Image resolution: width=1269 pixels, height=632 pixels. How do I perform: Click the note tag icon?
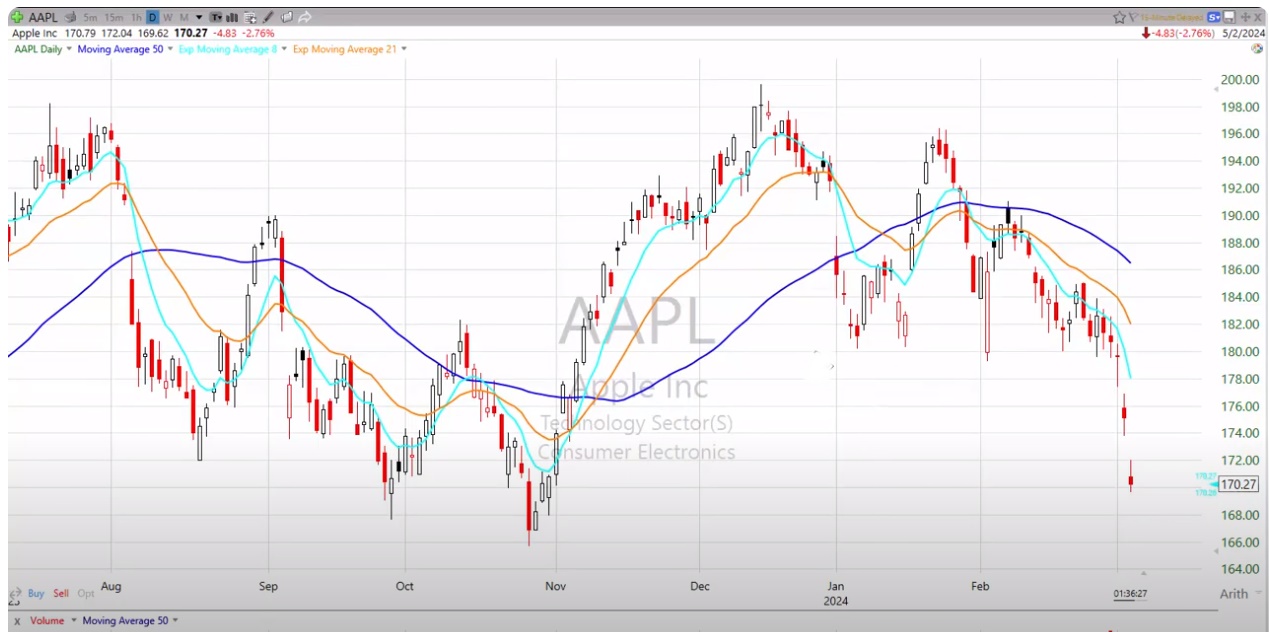[287, 18]
